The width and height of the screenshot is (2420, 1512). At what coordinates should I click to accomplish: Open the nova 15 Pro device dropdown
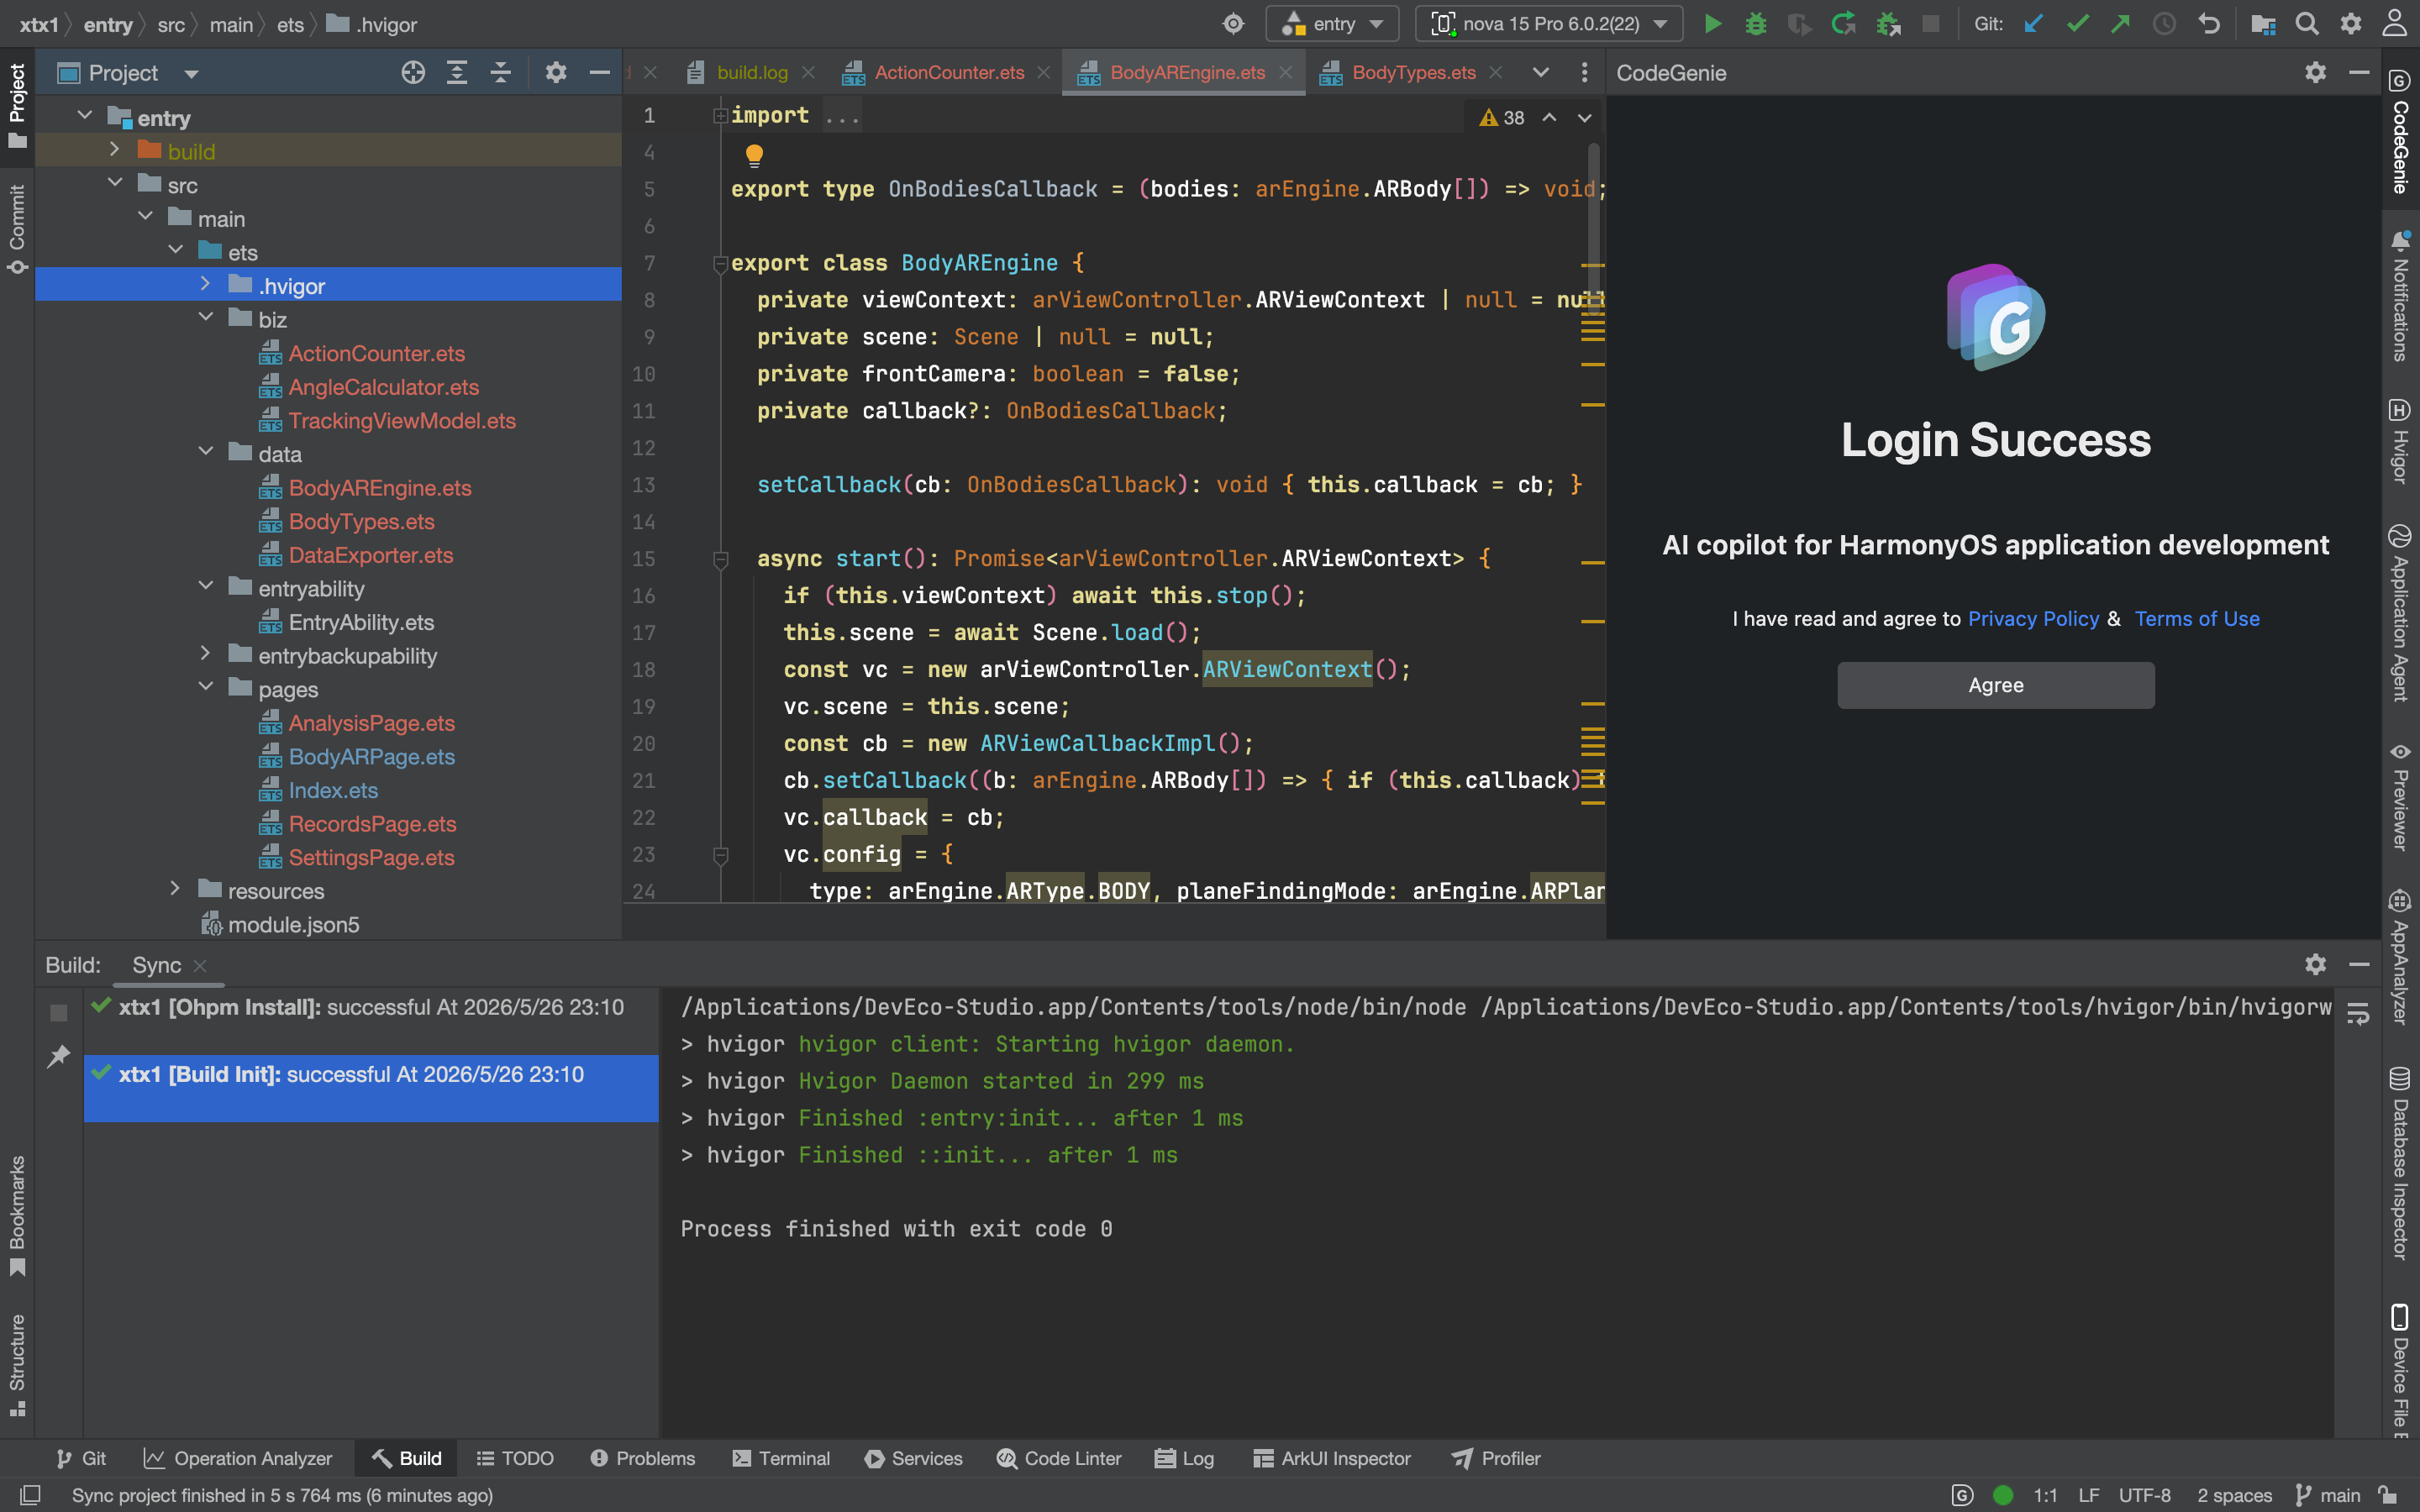click(x=1549, y=24)
